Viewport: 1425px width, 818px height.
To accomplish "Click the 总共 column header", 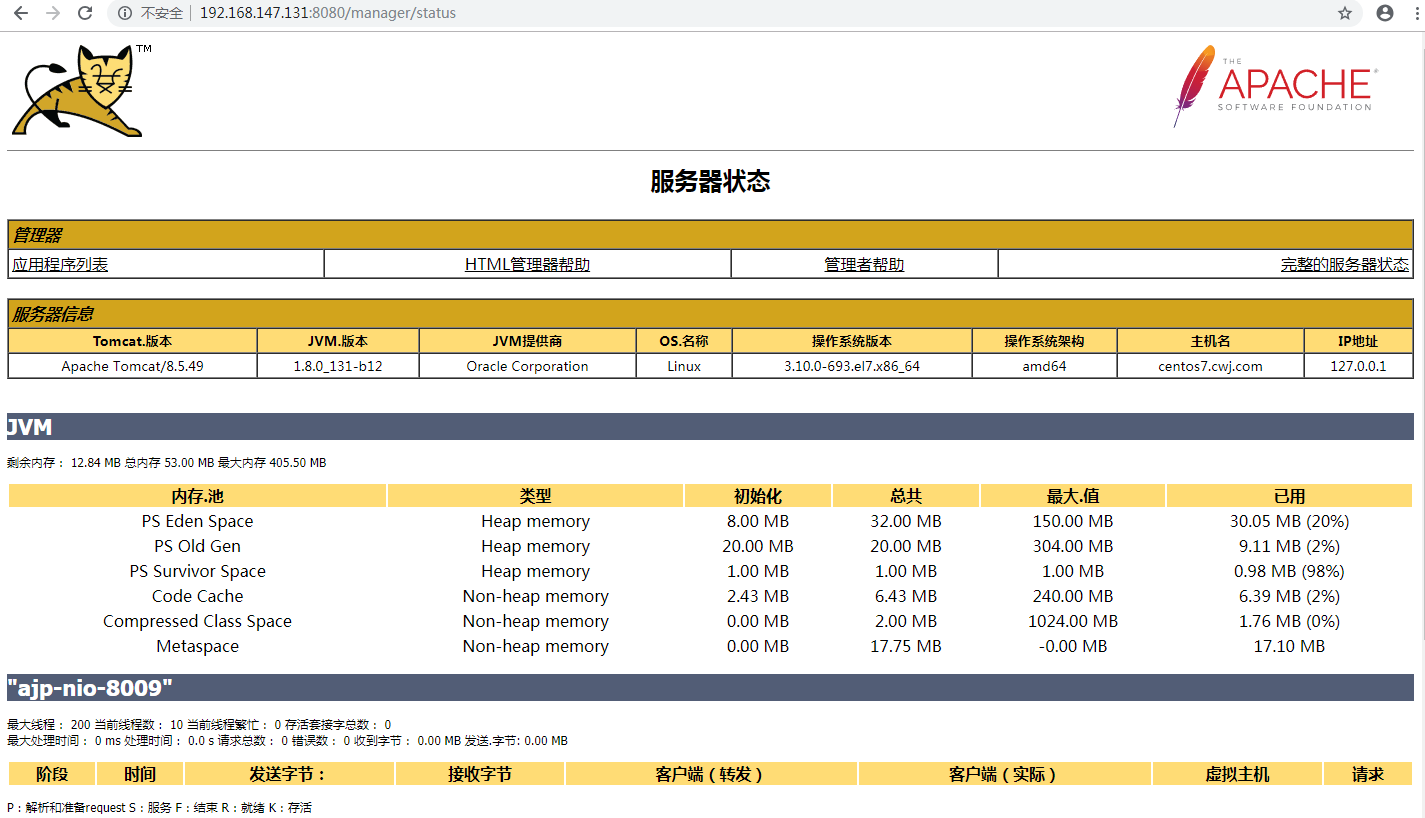I will 906,496.
